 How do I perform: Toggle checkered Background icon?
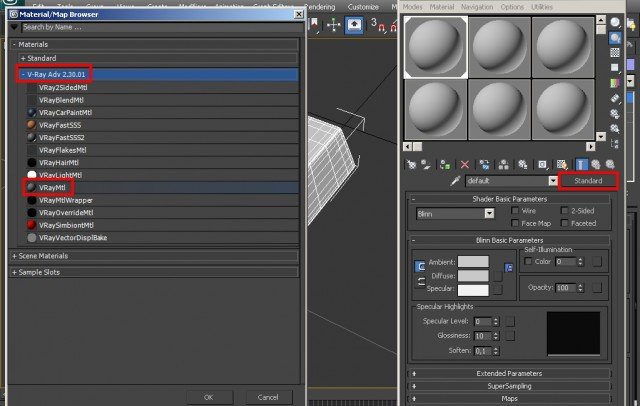tap(615, 53)
